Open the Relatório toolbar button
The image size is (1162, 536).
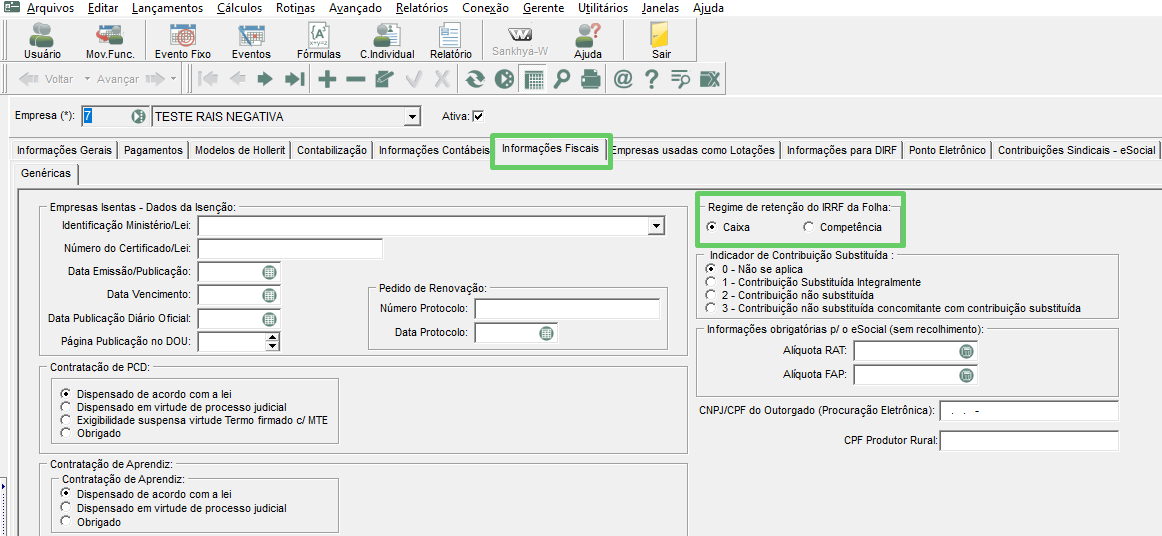coord(451,41)
